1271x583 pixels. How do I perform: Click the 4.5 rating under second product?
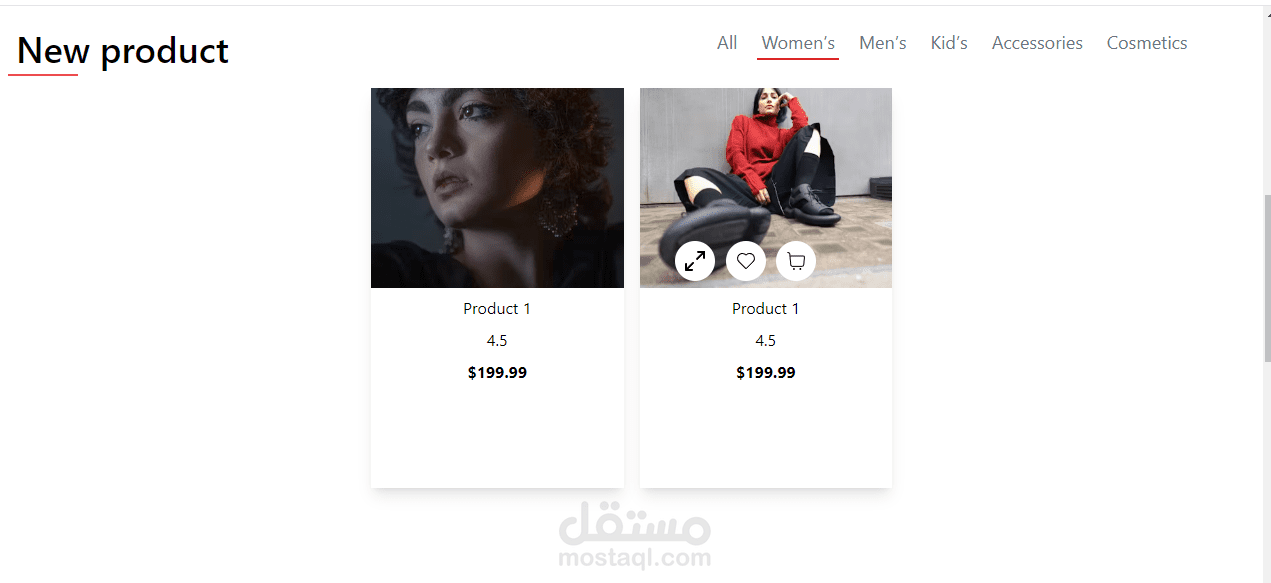pos(766,341)
